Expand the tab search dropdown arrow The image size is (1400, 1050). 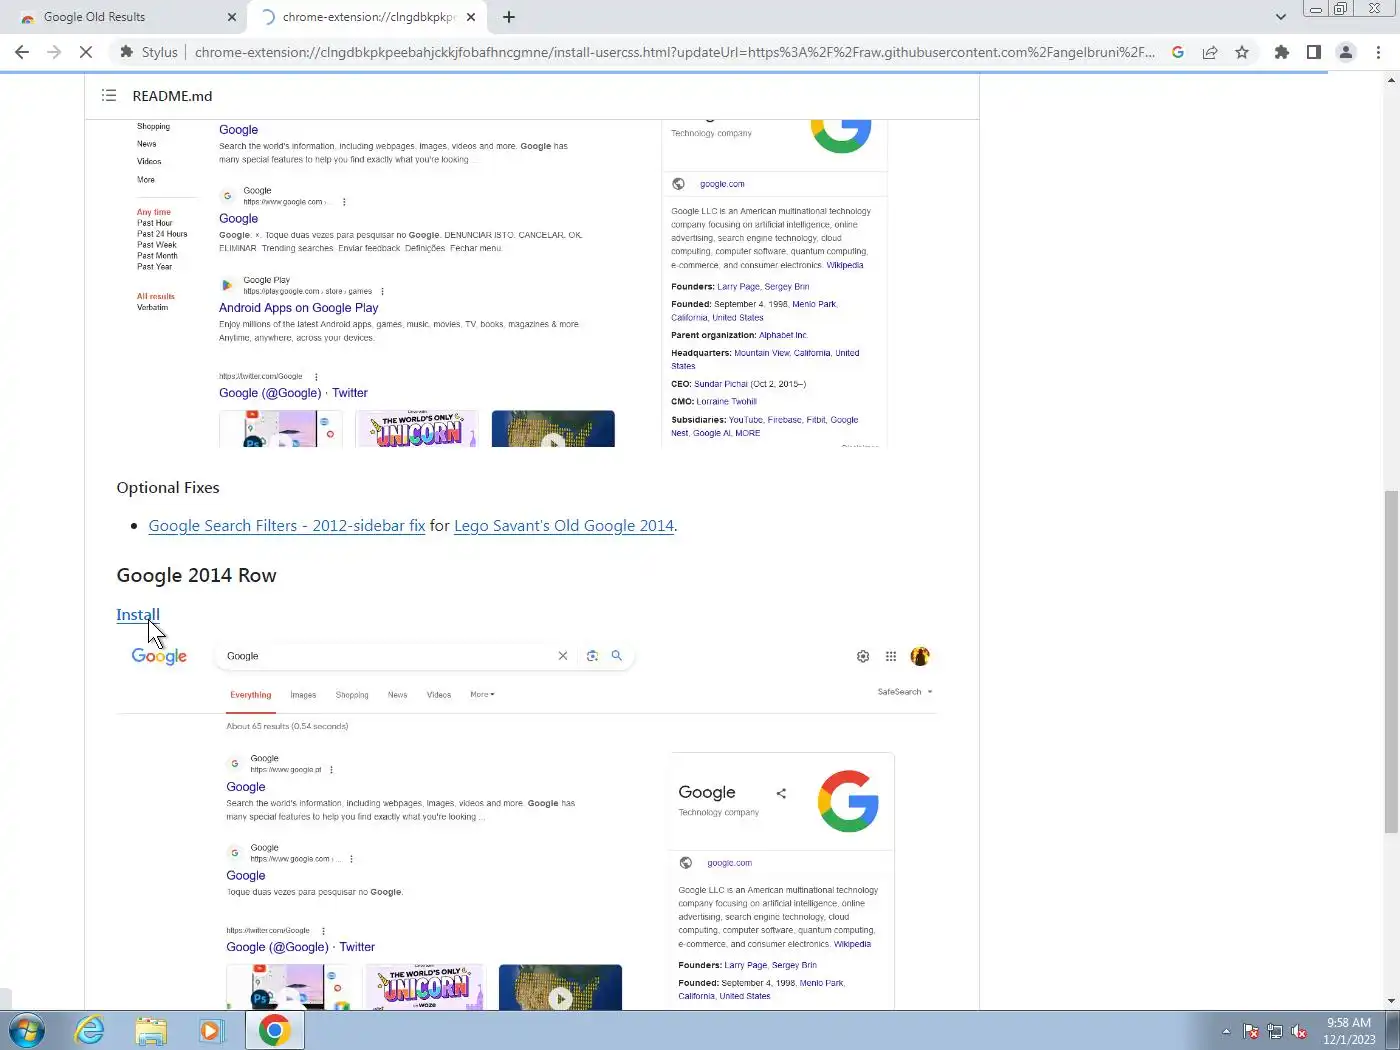coord(1281,17)
